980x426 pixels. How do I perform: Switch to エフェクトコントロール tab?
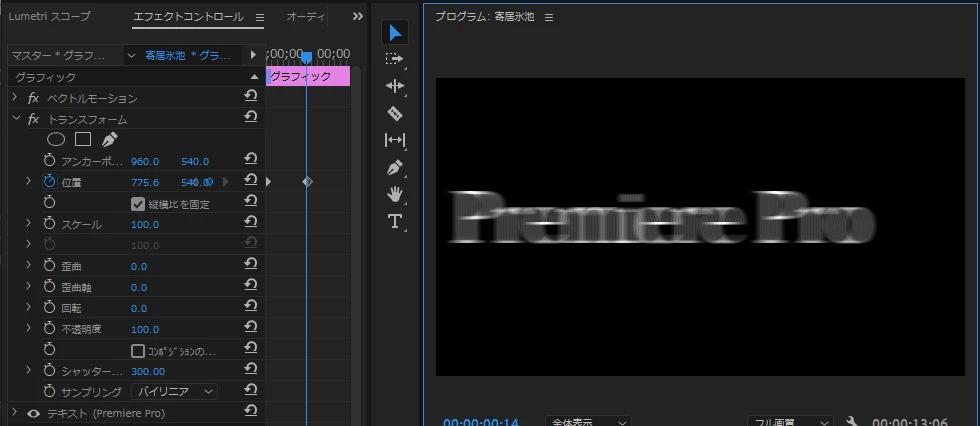pos(188,17)
